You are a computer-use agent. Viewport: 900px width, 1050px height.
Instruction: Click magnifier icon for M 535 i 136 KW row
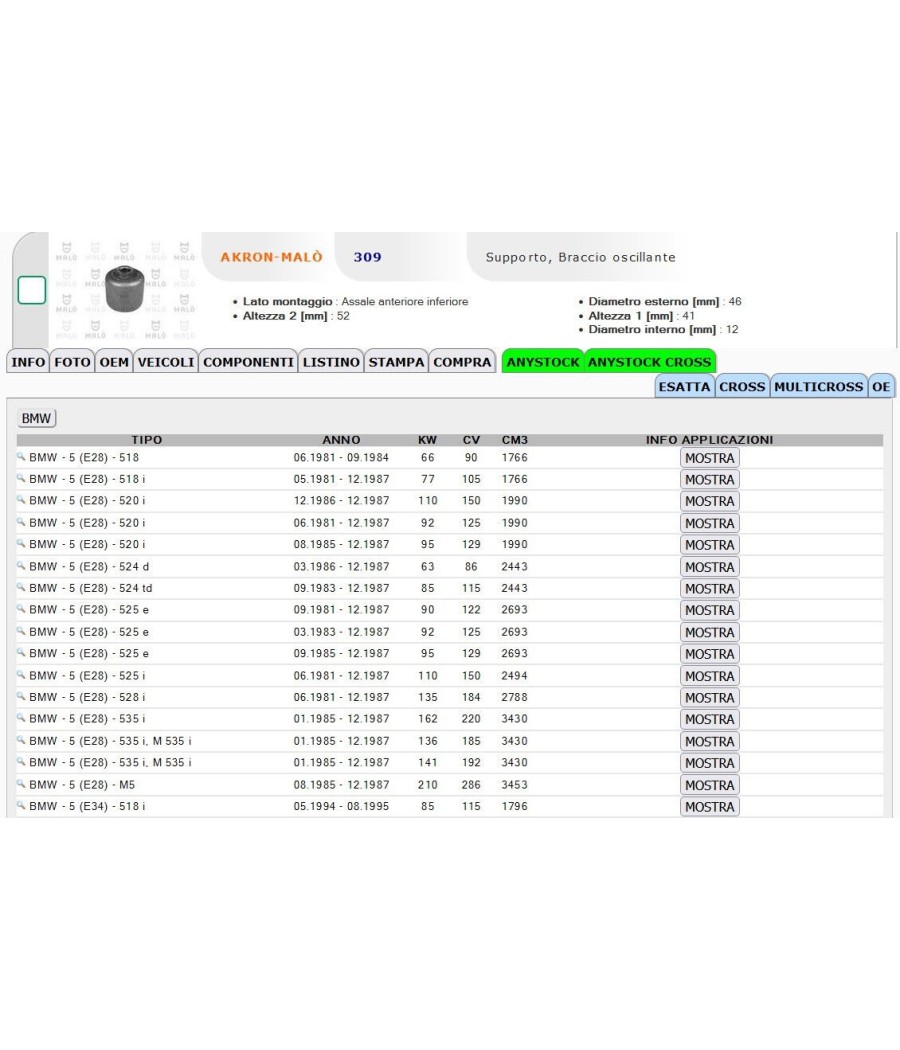(x=21, y=740)
